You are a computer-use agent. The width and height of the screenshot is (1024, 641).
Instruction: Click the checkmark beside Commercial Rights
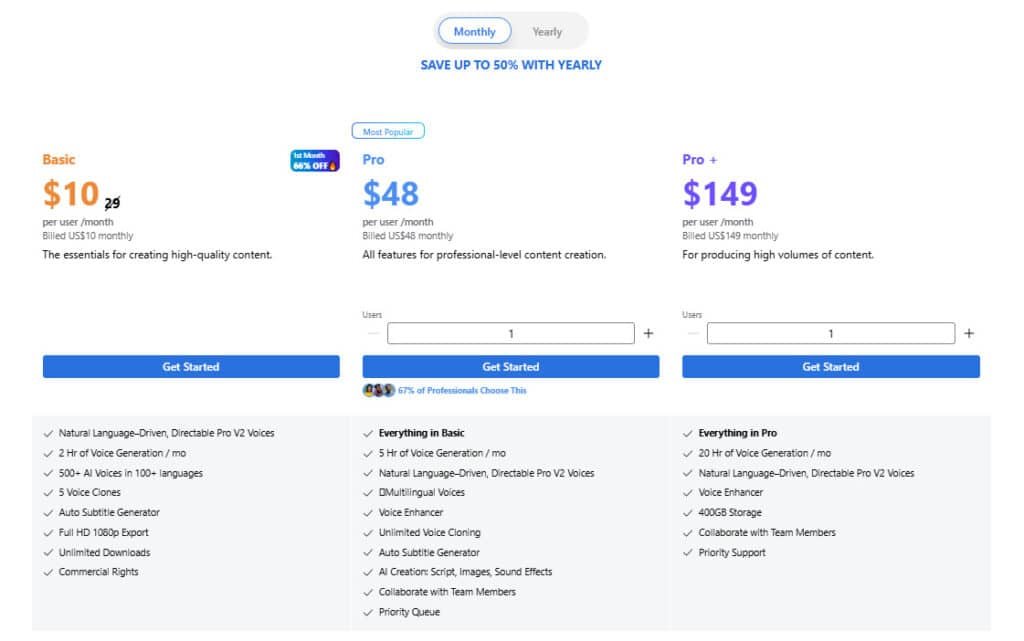tap(48, 573)
